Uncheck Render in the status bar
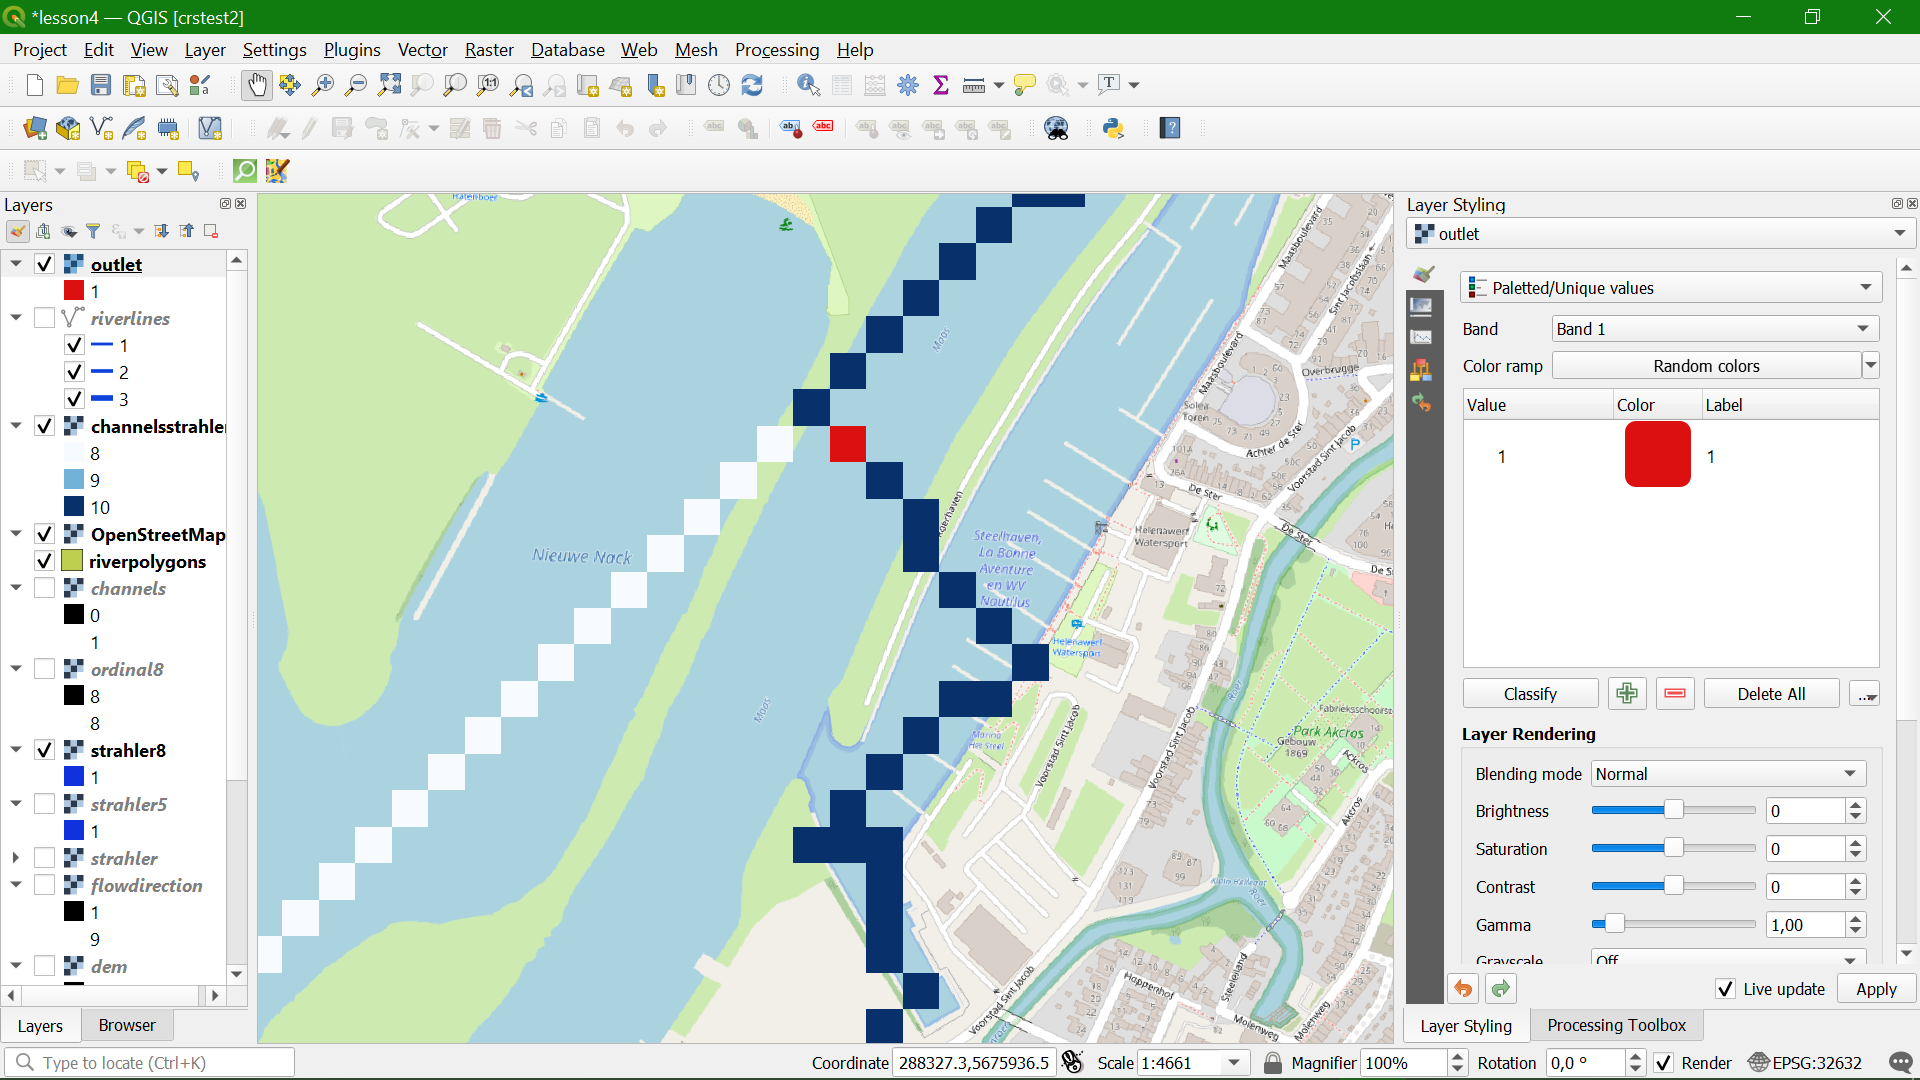Screen dimensions: 1920x1080 click(1664, 1063)
